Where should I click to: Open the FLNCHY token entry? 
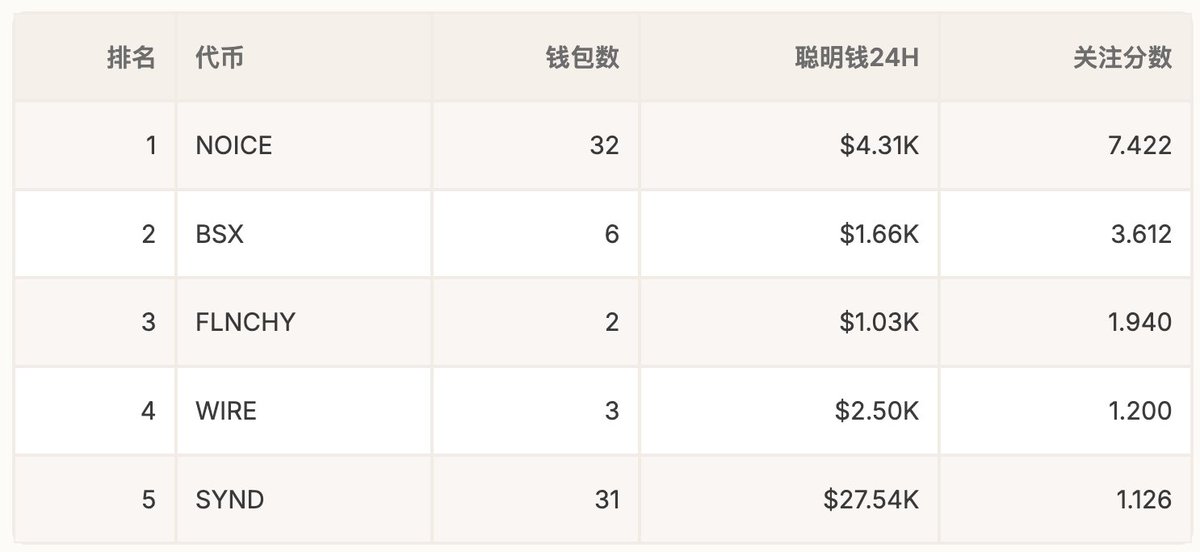pyautogui.click(x=245, y=322)
